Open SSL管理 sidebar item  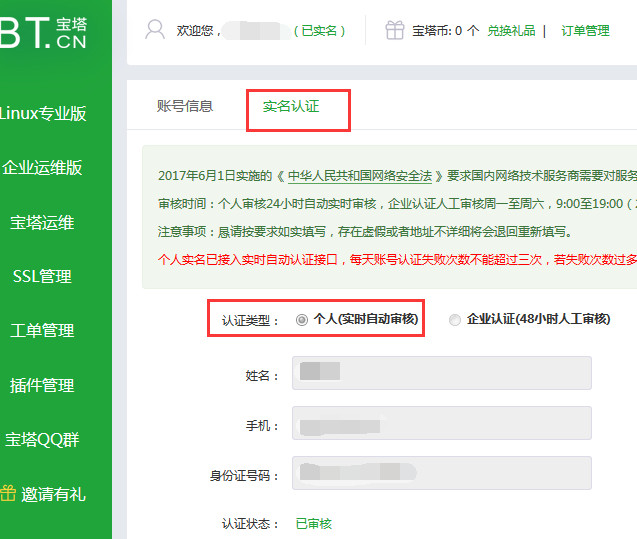pyautogui.click(x=42, y=276)
